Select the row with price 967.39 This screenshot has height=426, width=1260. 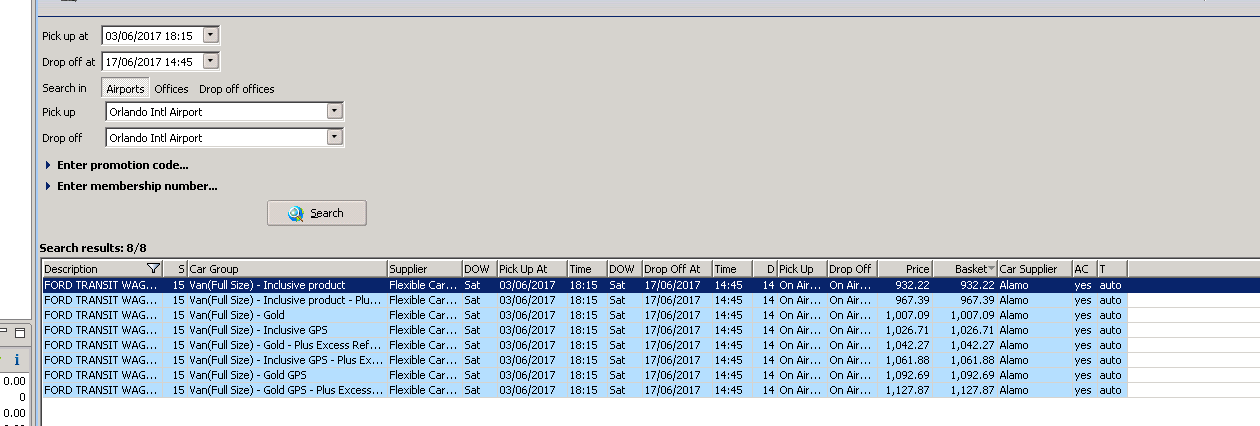point(584,300)
